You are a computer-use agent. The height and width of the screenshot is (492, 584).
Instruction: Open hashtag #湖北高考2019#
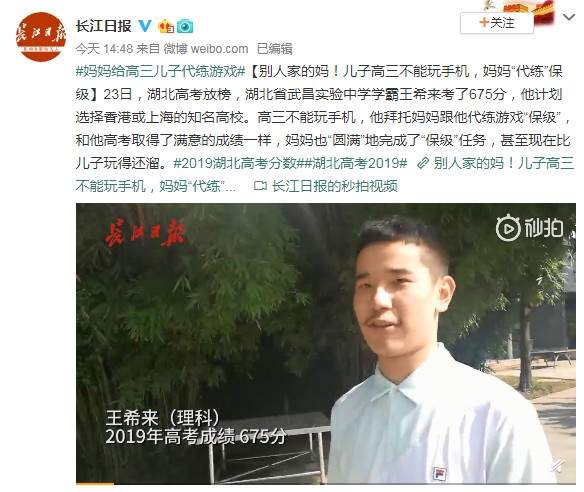(352, 163)
